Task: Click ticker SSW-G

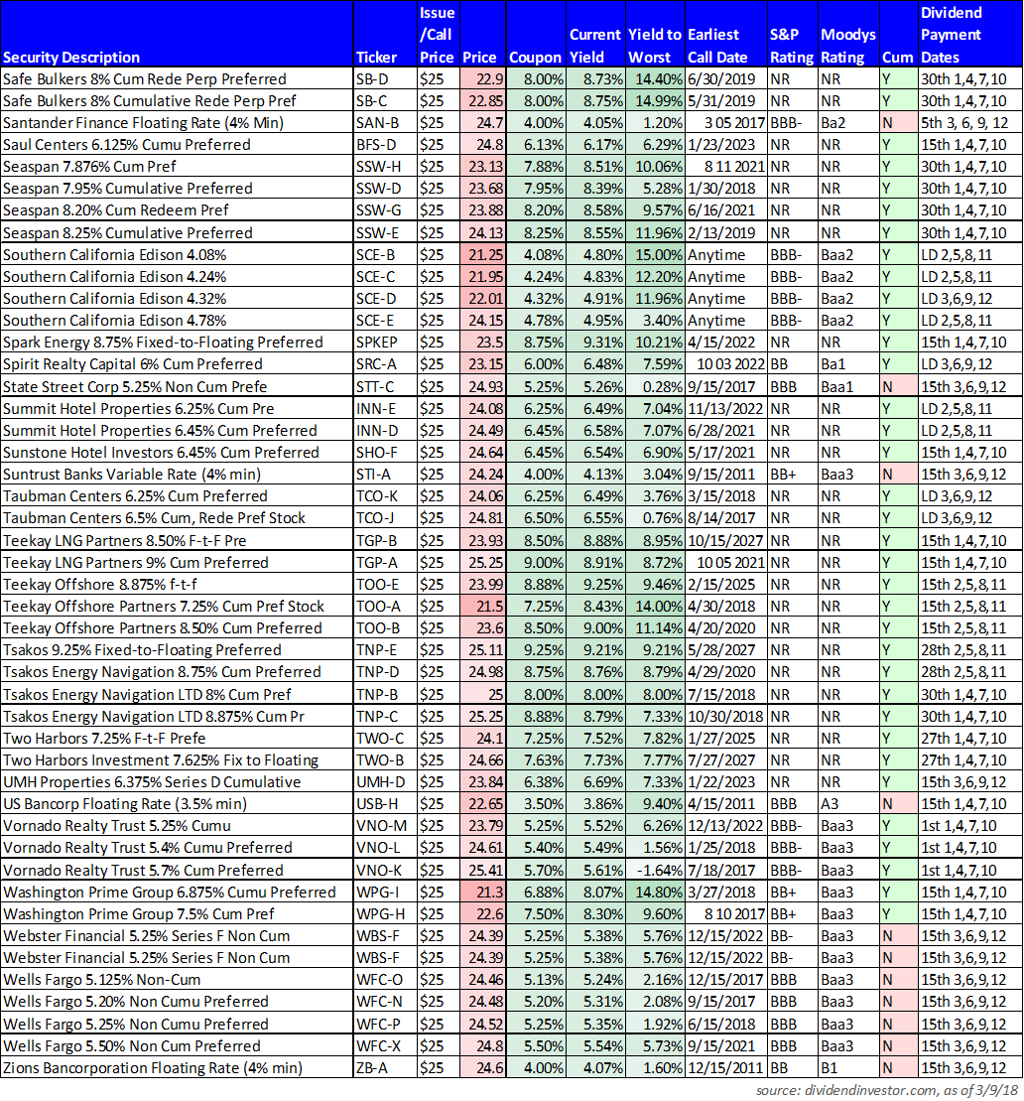Action: click(x=385, y=210)
